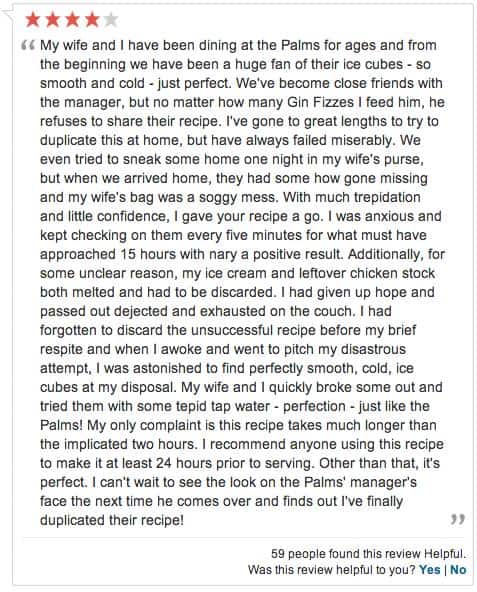Click the first red rating star

[33, 19]
